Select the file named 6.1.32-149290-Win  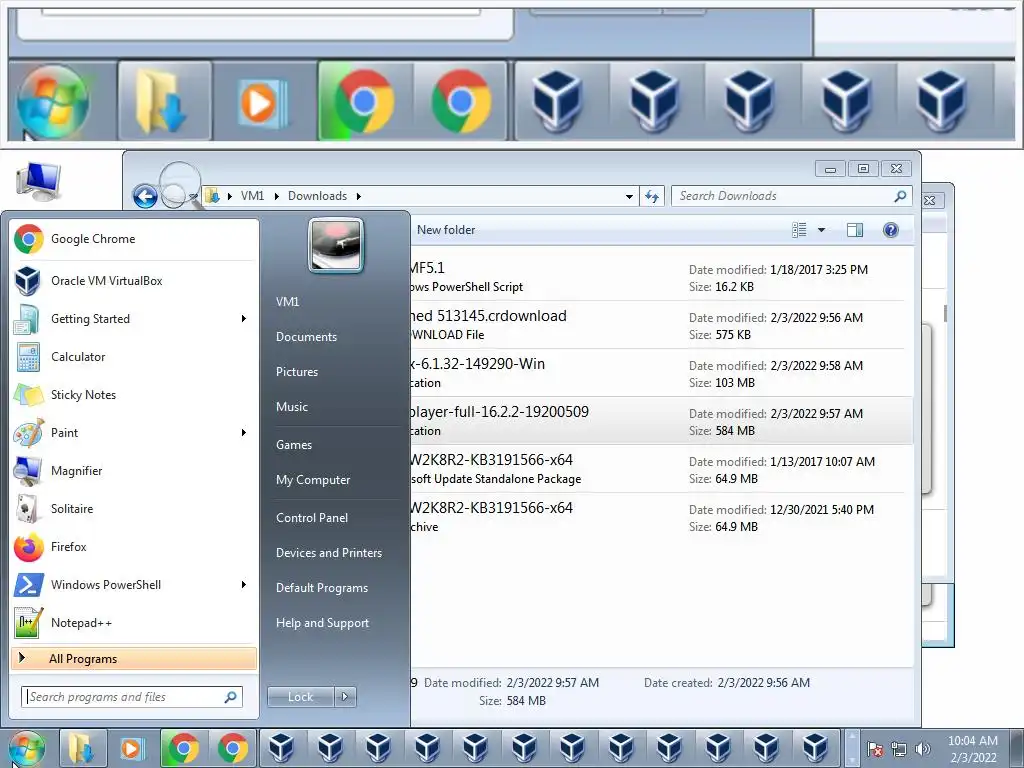pyautogui.click(x=662, y=373)
